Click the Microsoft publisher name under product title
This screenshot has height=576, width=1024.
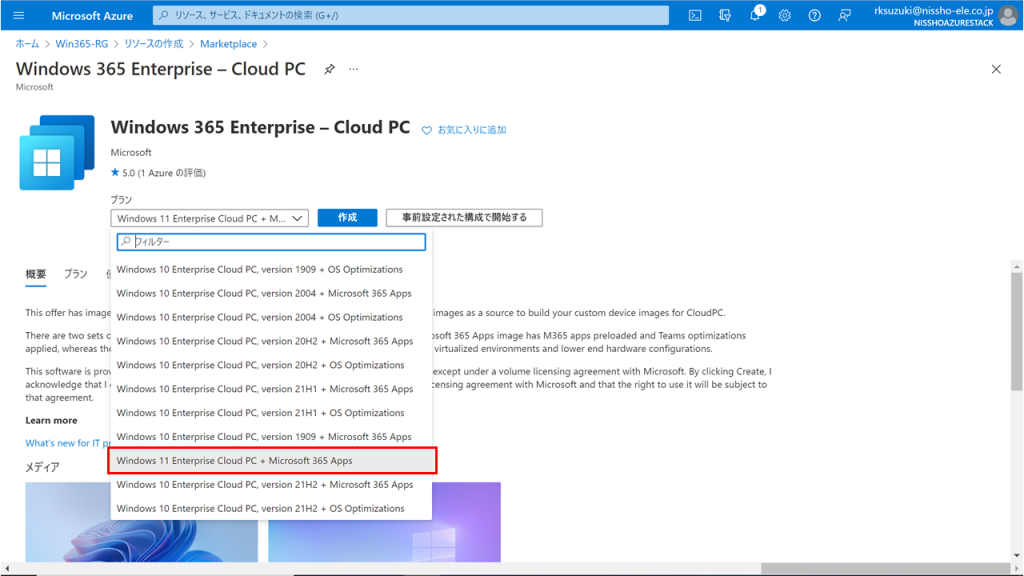[131, 152]
